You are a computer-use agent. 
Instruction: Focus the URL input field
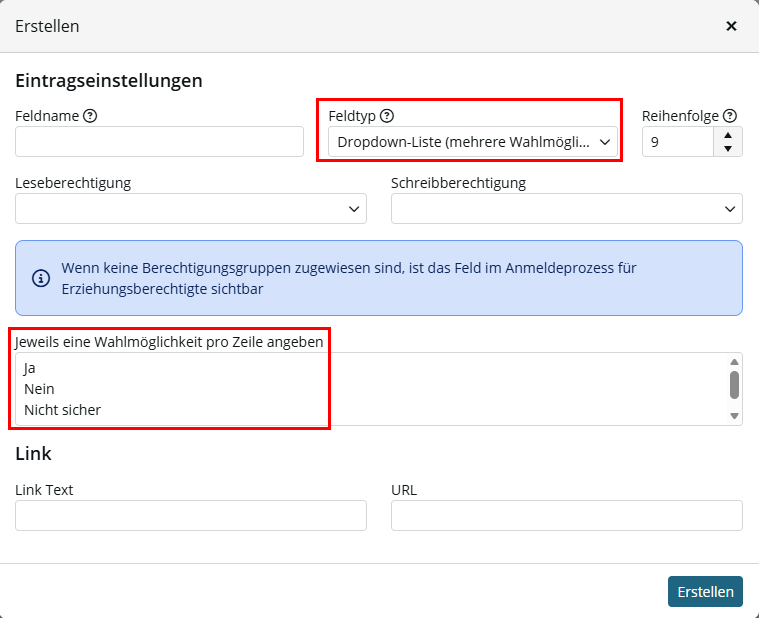tap(566, 515)
